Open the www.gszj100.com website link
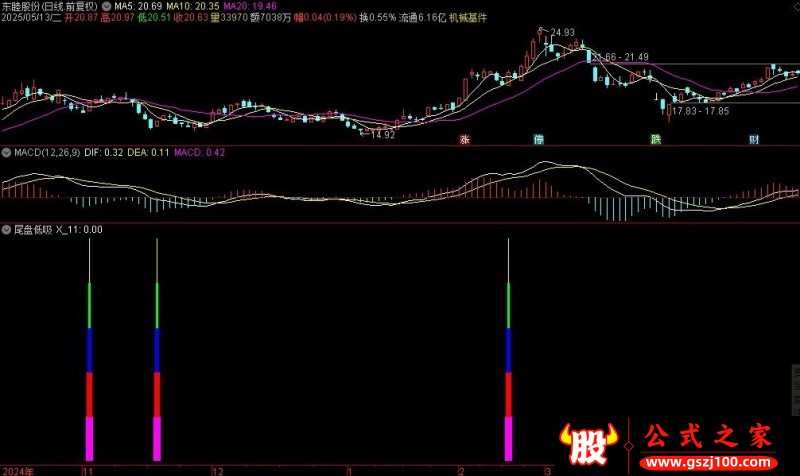Viewport: 800px width, 476px height. [708, 462]
